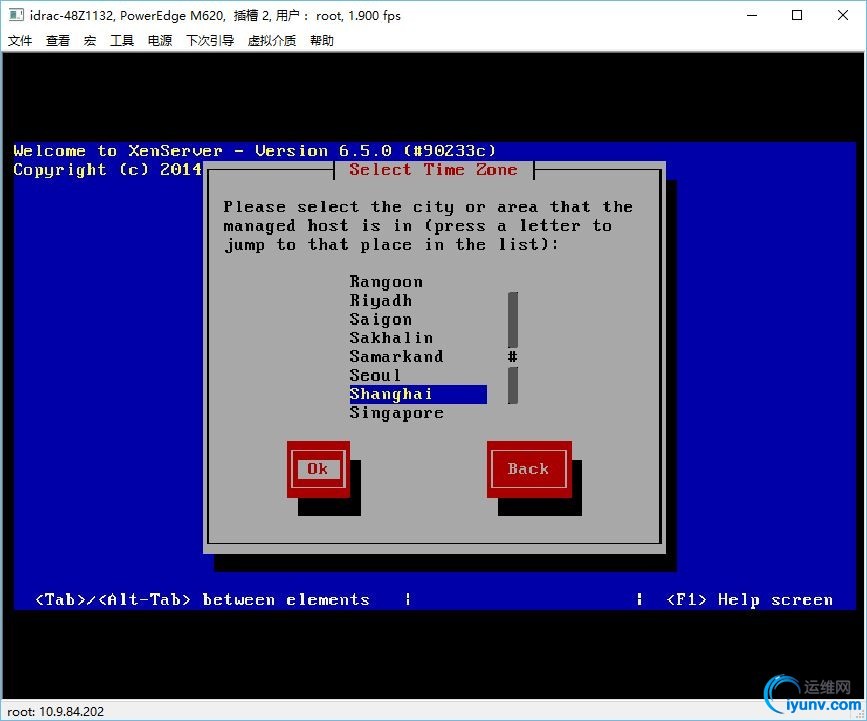Click the Select Time Zone dialog title
Screen dimensions: 867x721
click(x=434, y=170)
